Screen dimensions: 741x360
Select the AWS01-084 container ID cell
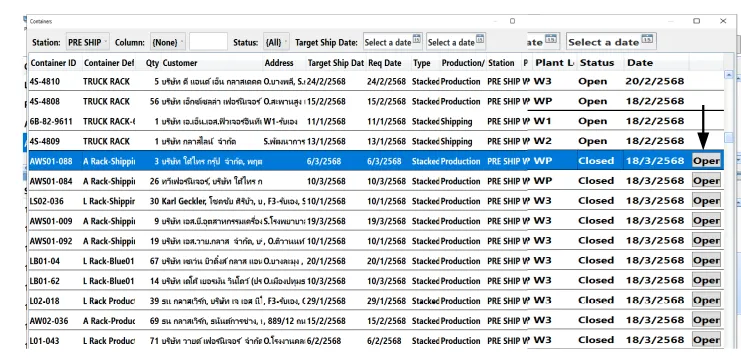[55, 181]
